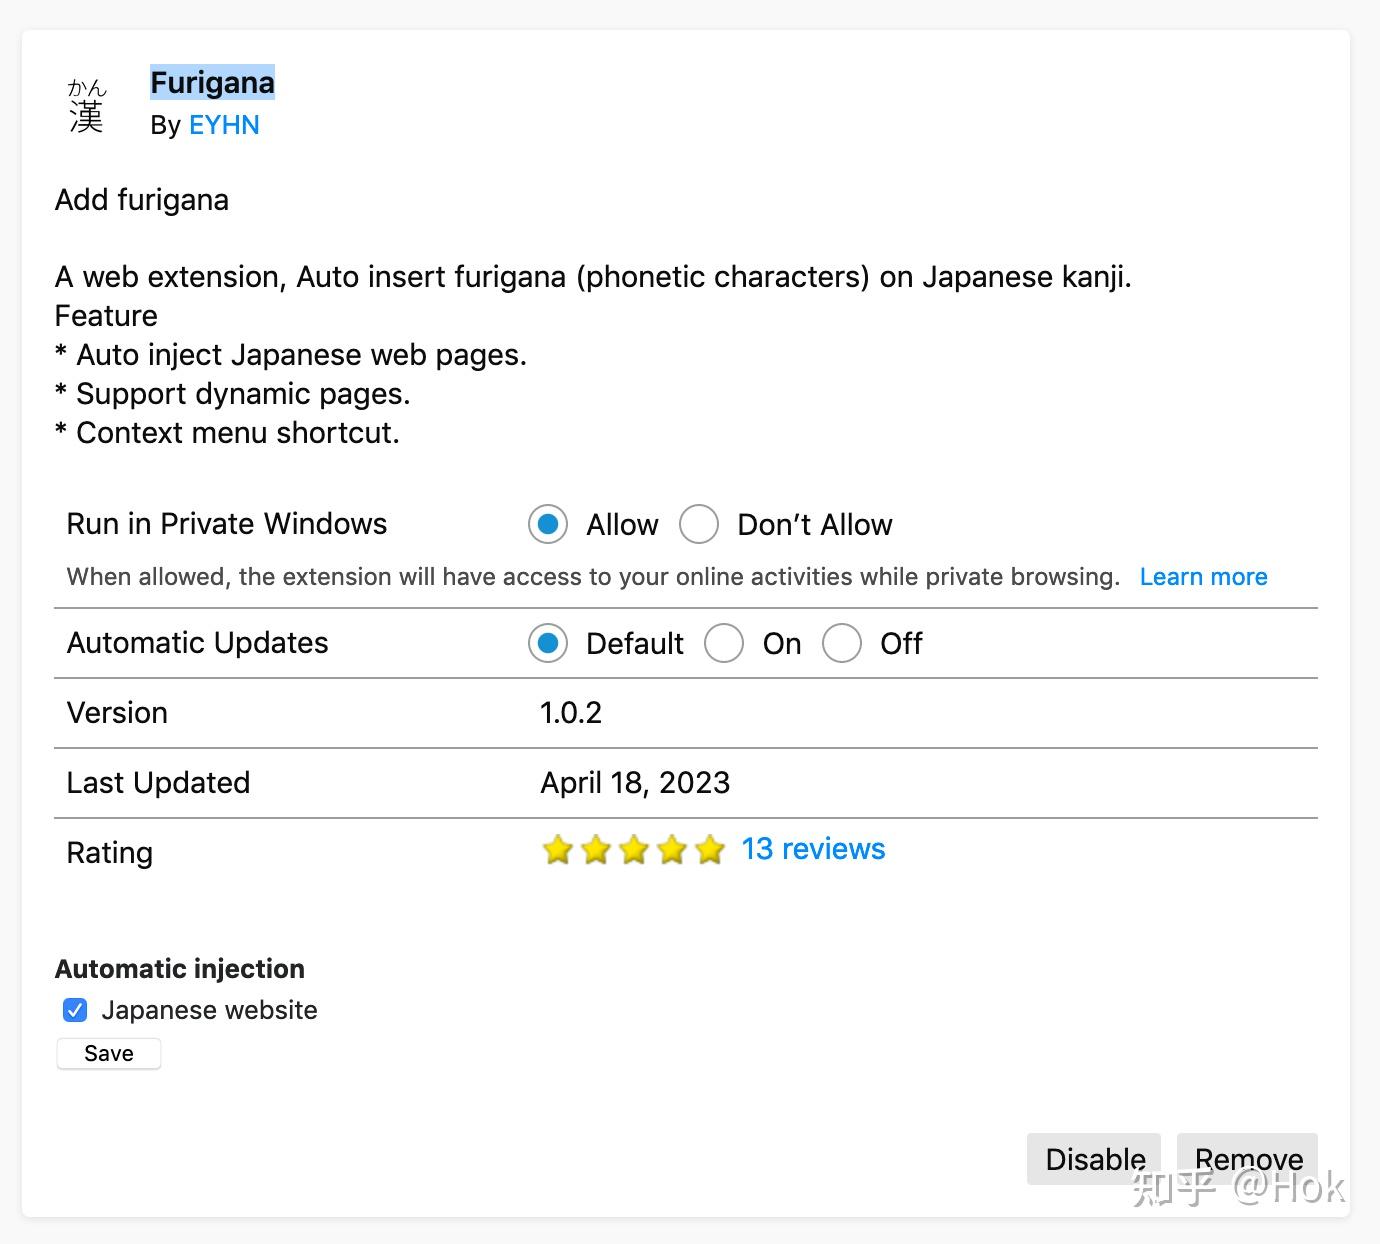Disable the Furigana extension
Image resolution: width=1380 pixels, height=1244 pixels.
point(1094,1159)
